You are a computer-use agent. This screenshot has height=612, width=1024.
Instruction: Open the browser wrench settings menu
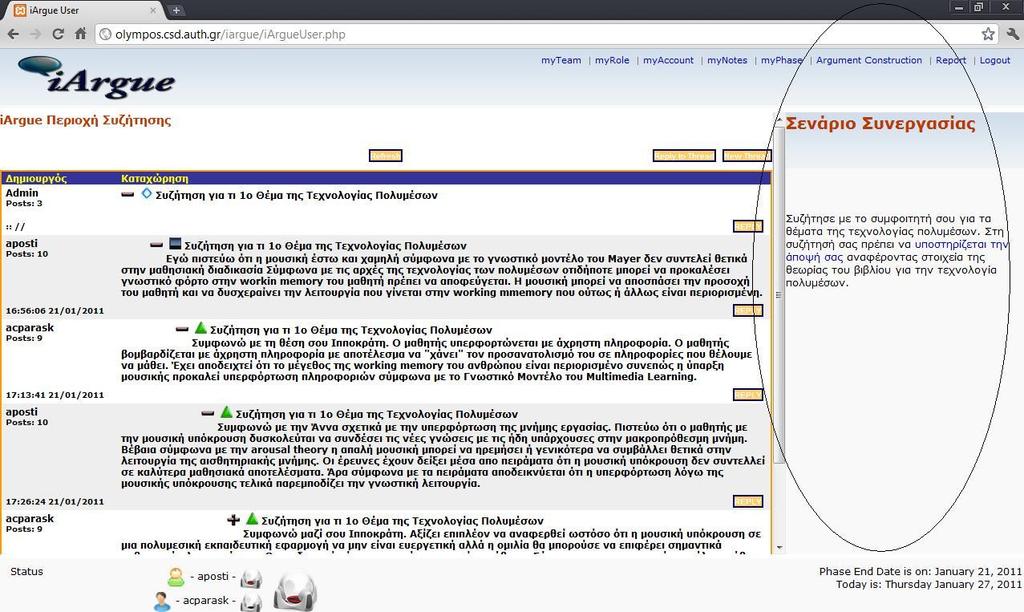point(1012,34)
